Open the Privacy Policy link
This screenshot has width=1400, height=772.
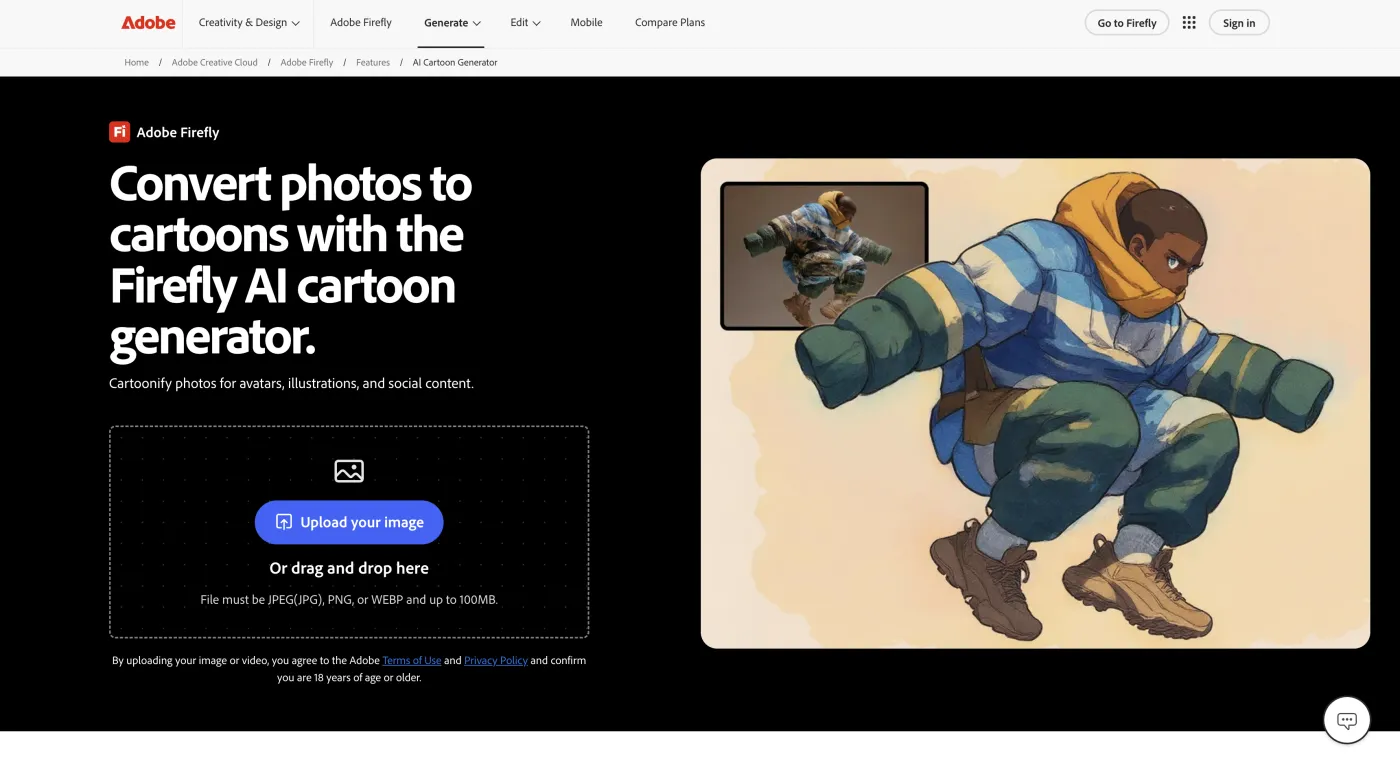495,660
